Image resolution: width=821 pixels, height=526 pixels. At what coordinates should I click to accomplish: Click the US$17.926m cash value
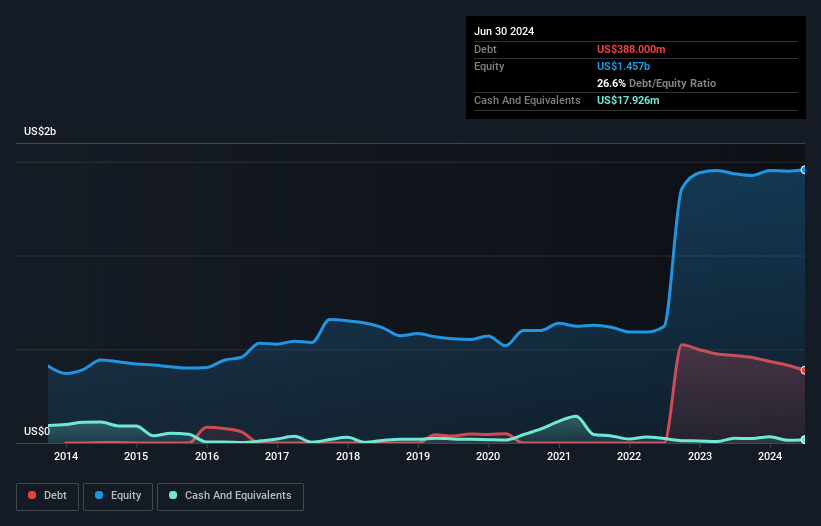[628, 100]
